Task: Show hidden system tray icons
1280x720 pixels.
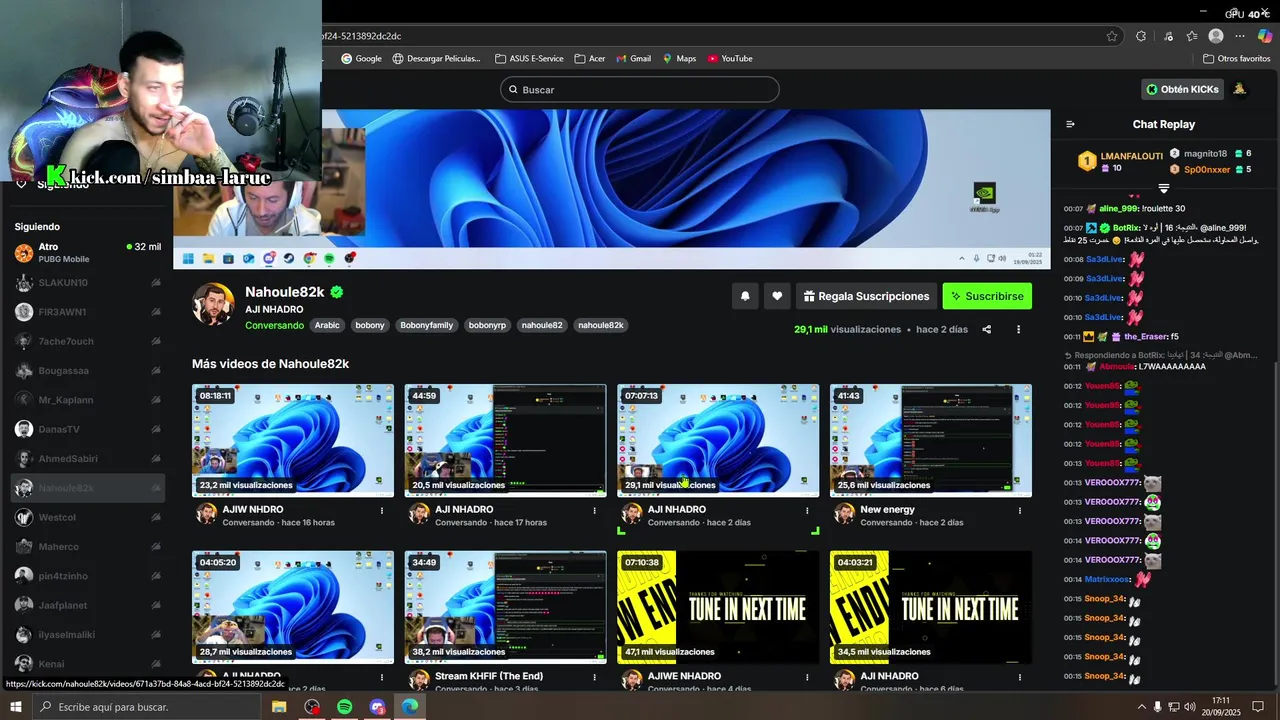Action: pos(1141,707)
